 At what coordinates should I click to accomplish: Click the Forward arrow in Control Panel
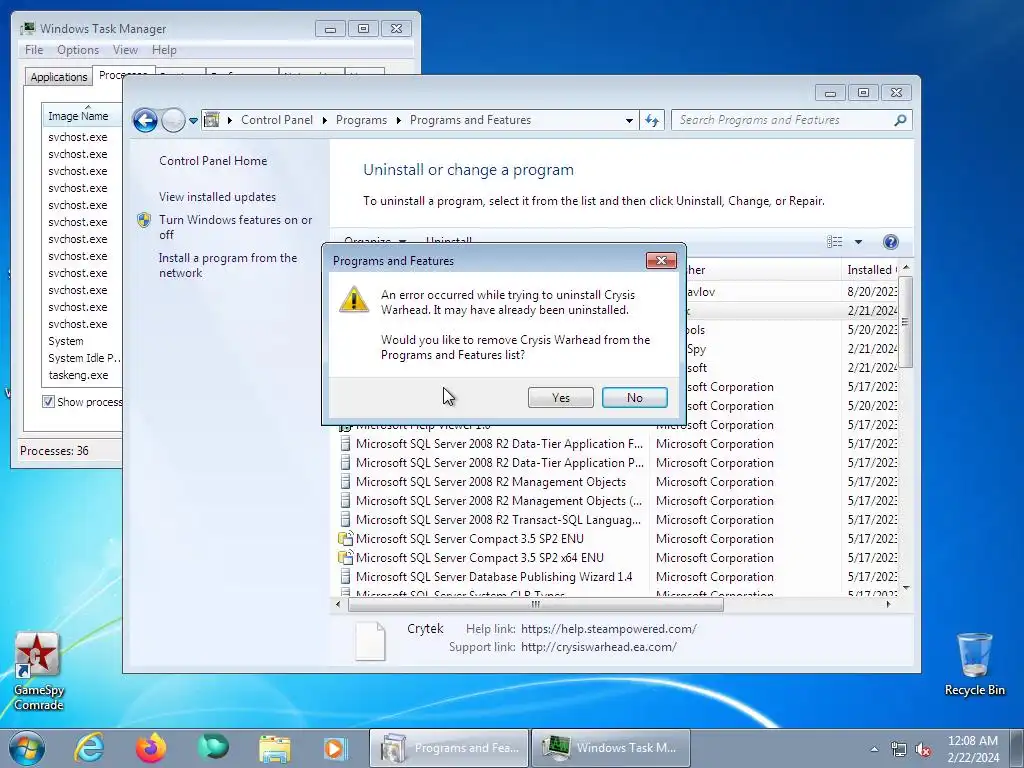[x=173, y=120]
